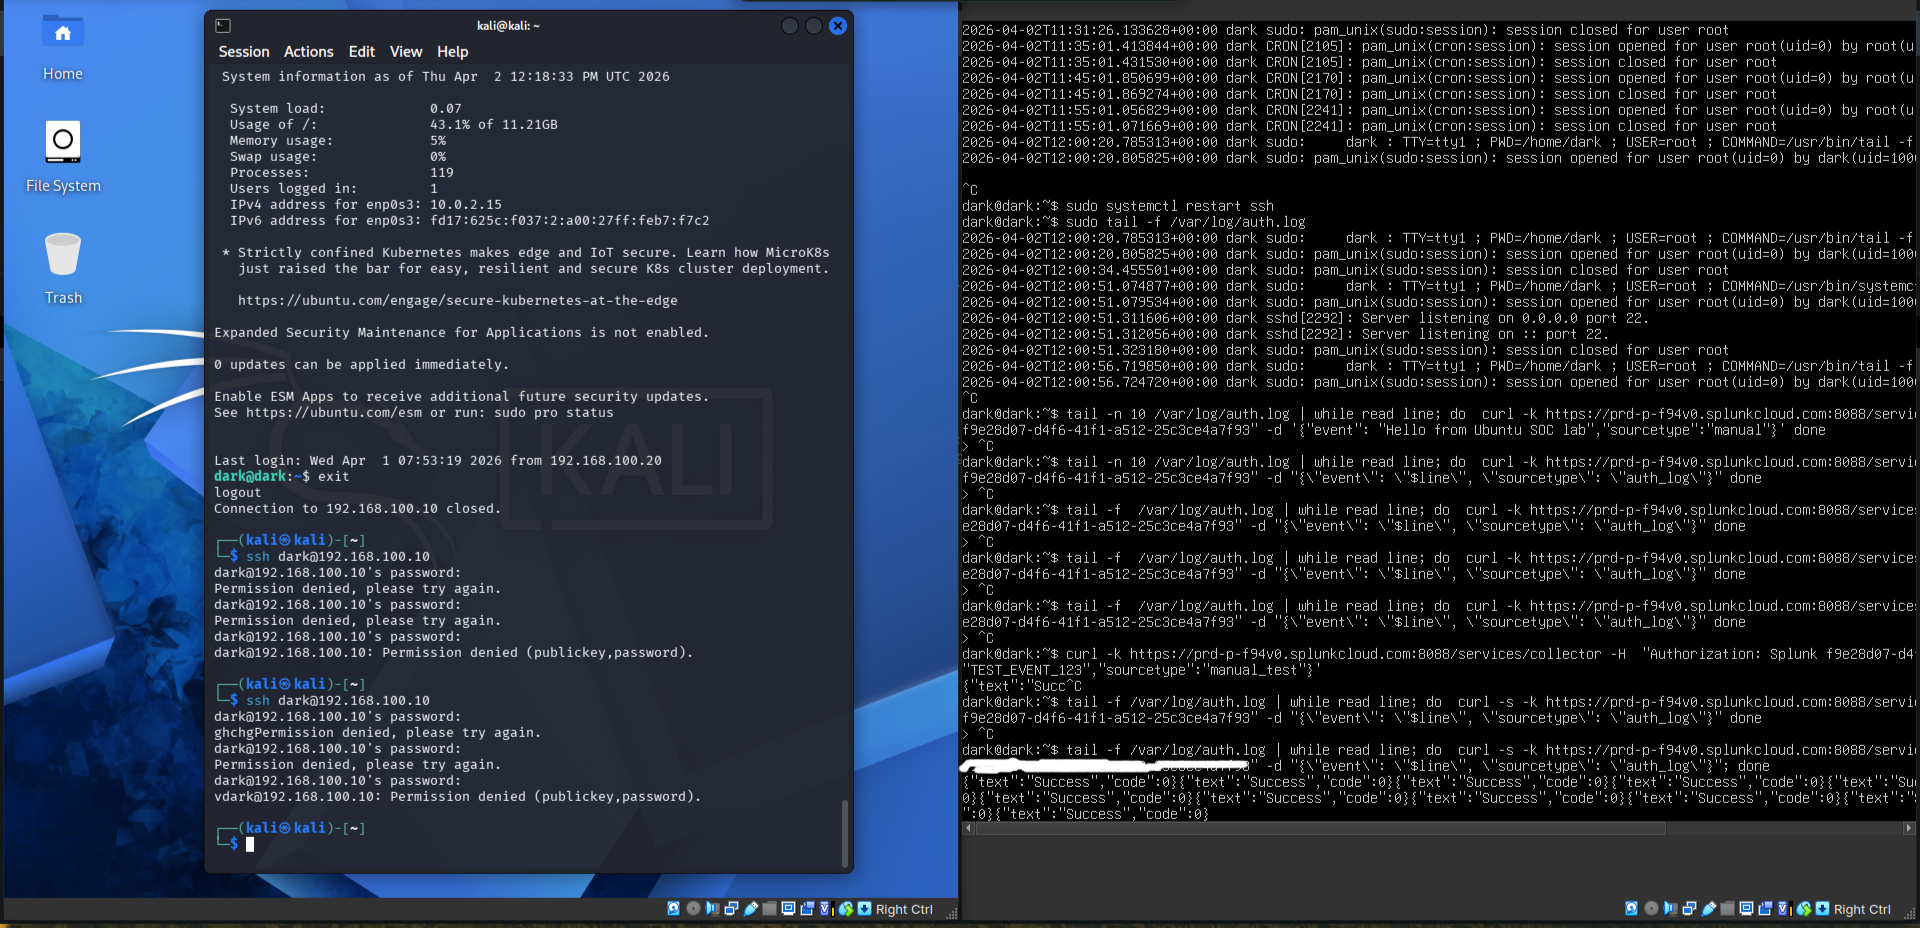Click the display indicator in the Kali VM status bar
1920x928 pixels.
click(788, 908)
